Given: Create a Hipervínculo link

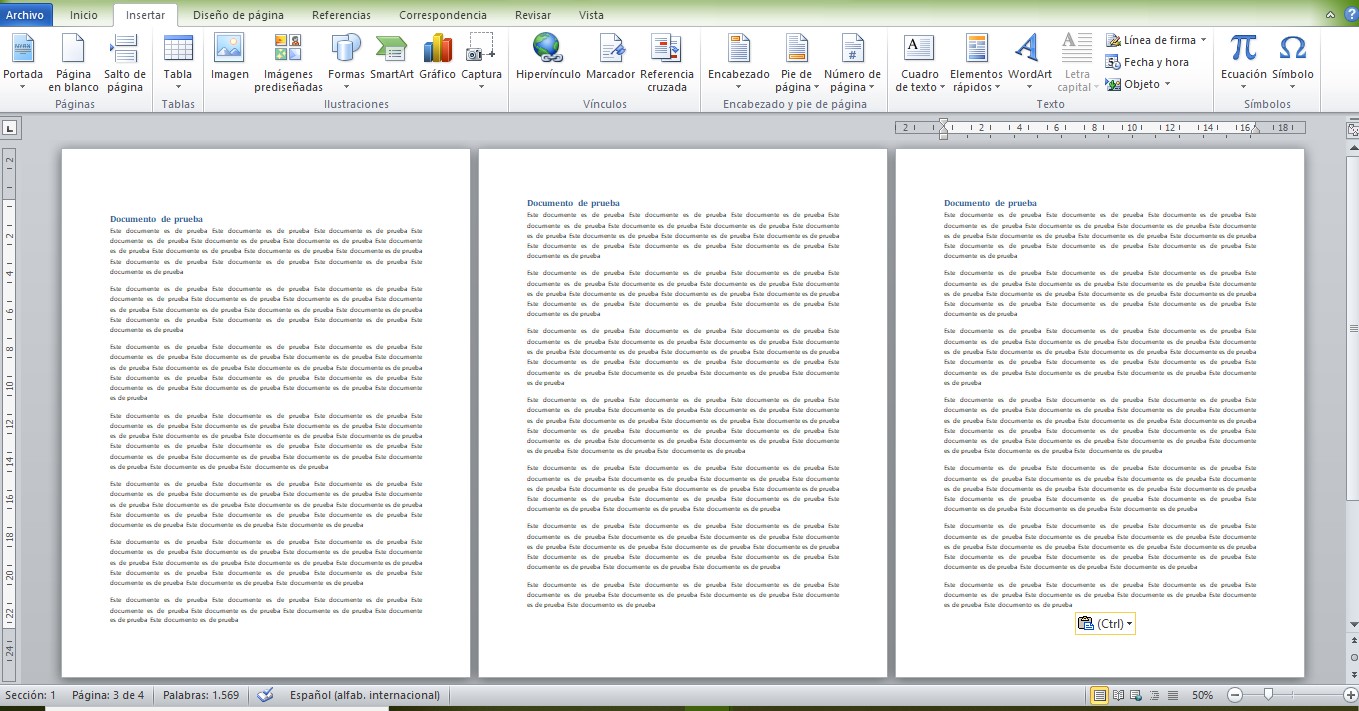Looking at the screenshot, I should coord(546,62).
